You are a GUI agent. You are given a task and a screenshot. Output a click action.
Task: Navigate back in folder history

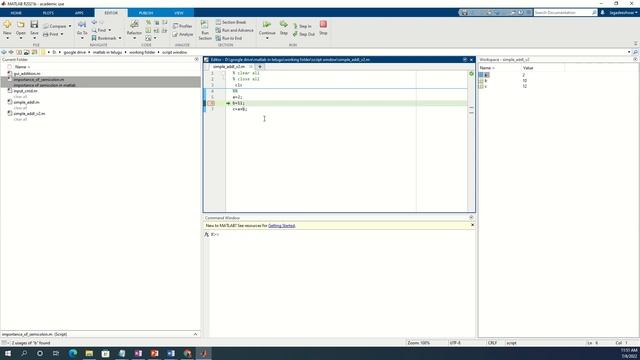[x=4, y=52]
